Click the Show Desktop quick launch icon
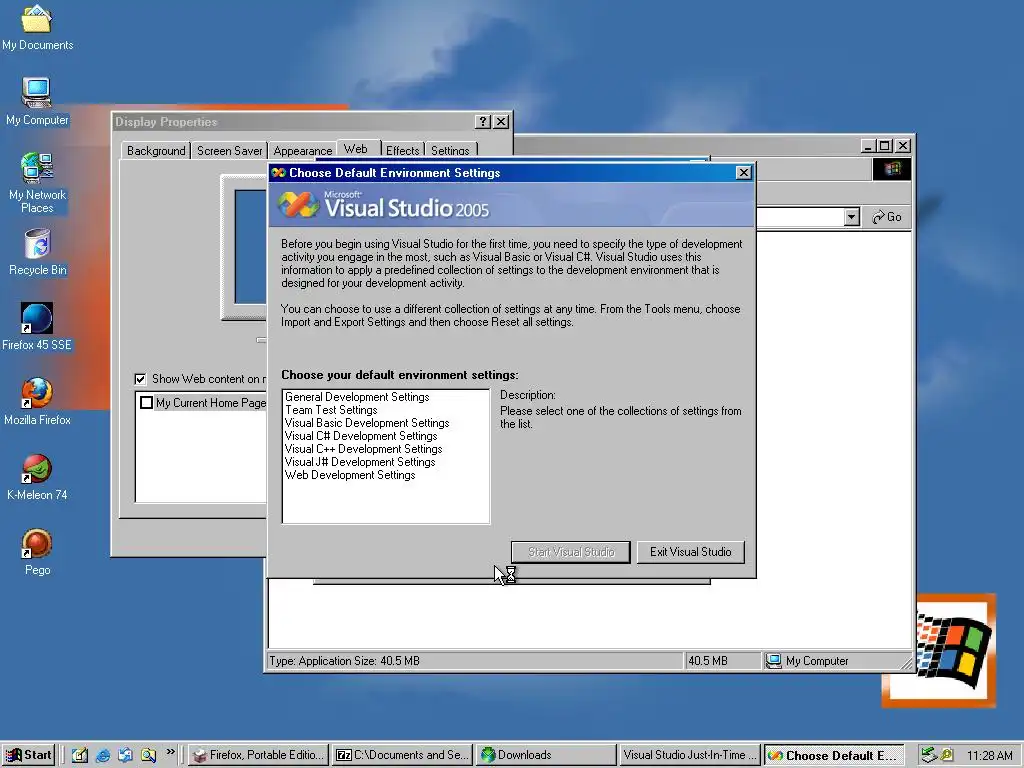 coord(80,755)
